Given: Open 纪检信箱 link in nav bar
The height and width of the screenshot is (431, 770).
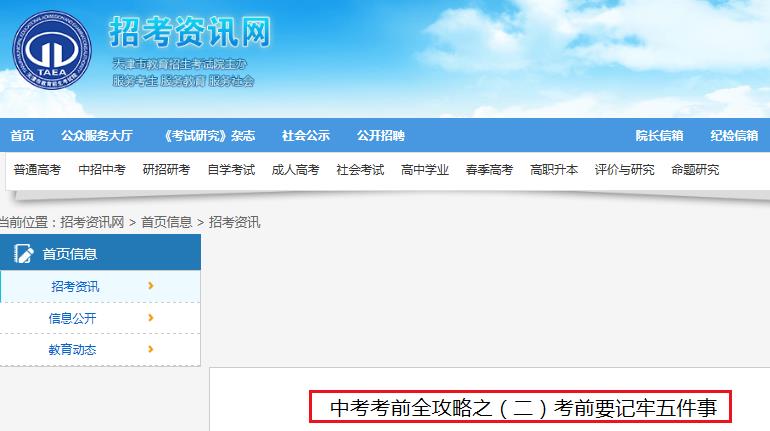Looking at the screenshot, I should [x=734, y=135].
